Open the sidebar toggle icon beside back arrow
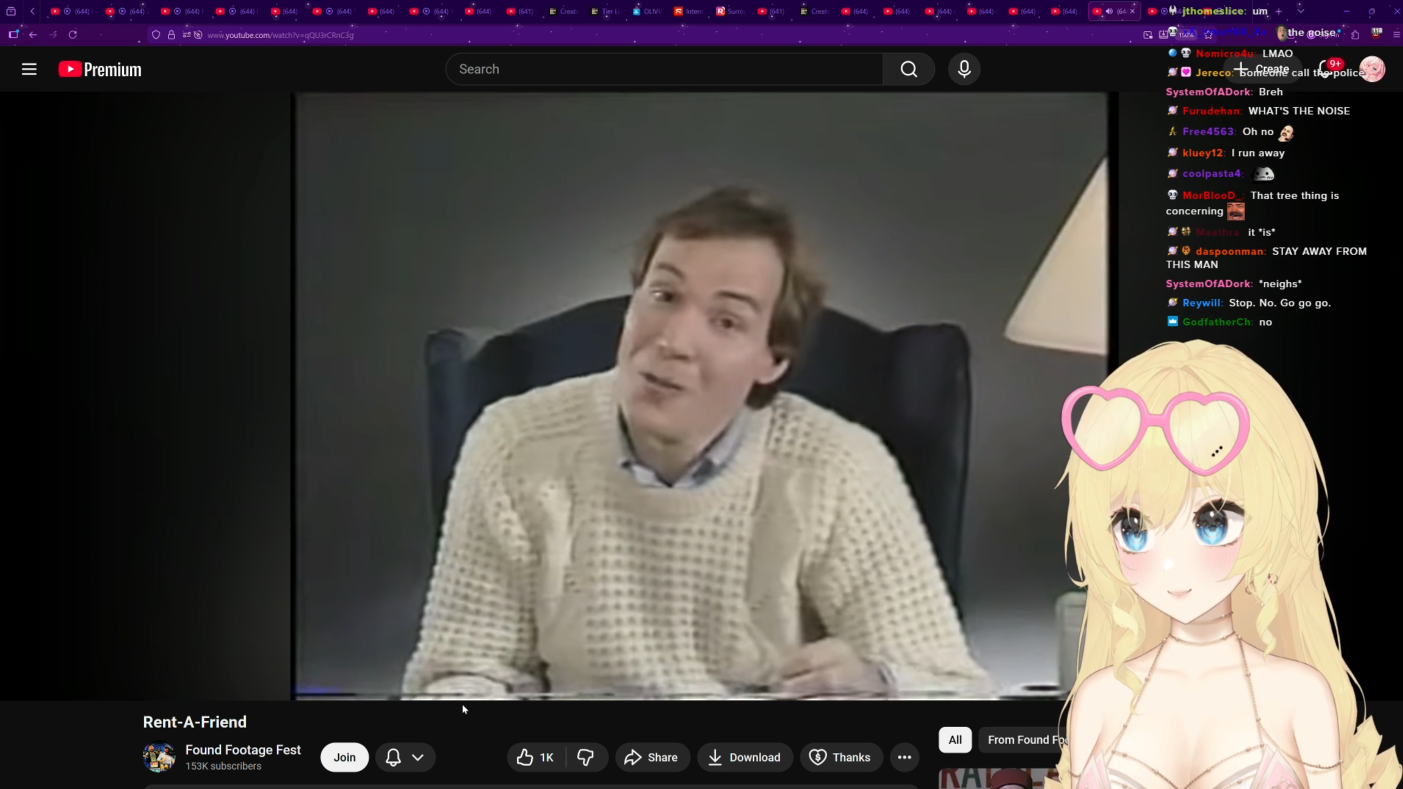Viewport: 1403px width, 789px height. click(x=13, y=34)
